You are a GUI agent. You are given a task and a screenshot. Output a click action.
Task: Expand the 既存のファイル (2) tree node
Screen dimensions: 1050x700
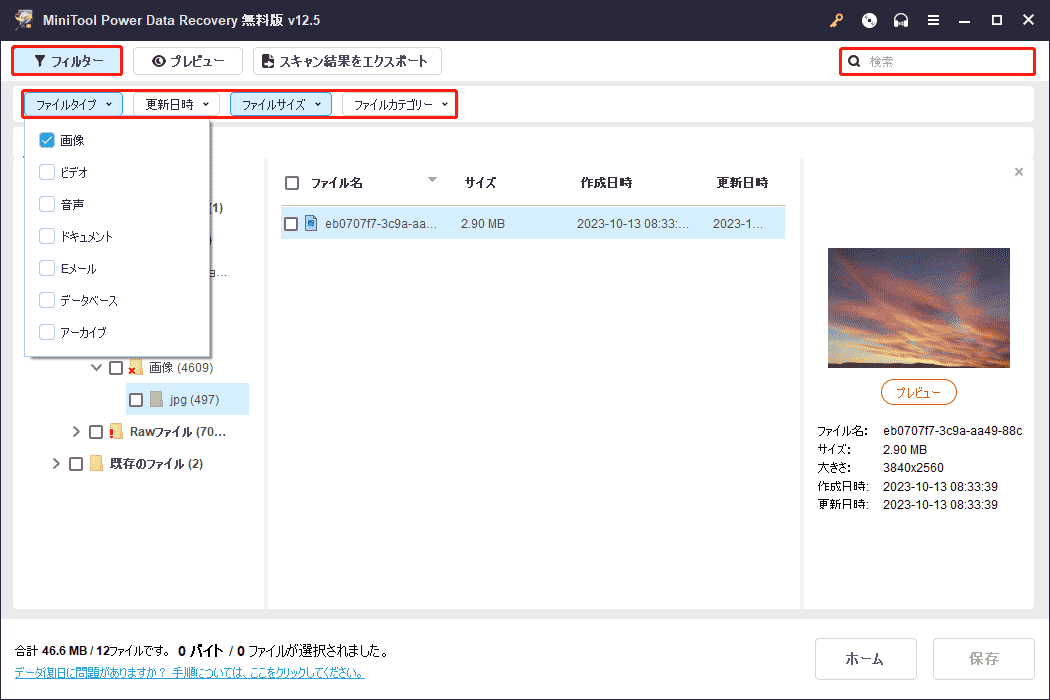(x=56, y=464)
